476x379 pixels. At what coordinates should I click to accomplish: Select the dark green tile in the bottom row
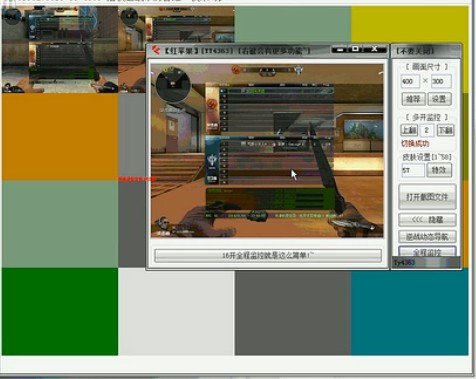[x=60, y=312]
